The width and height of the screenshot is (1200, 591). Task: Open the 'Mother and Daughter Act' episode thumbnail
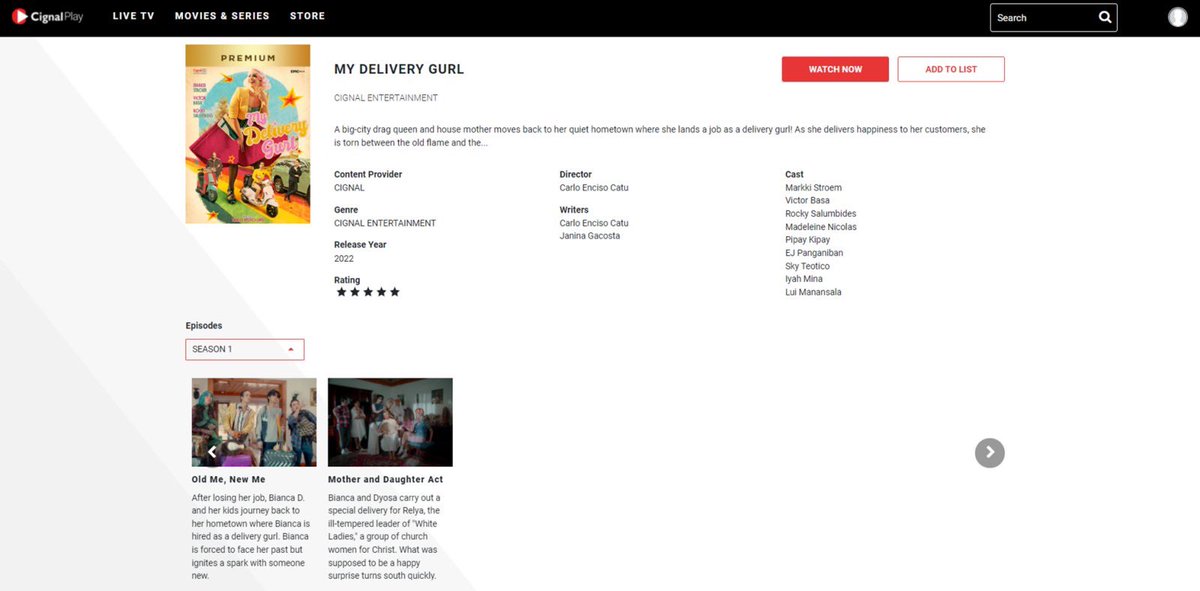click(x=390, y=422)
